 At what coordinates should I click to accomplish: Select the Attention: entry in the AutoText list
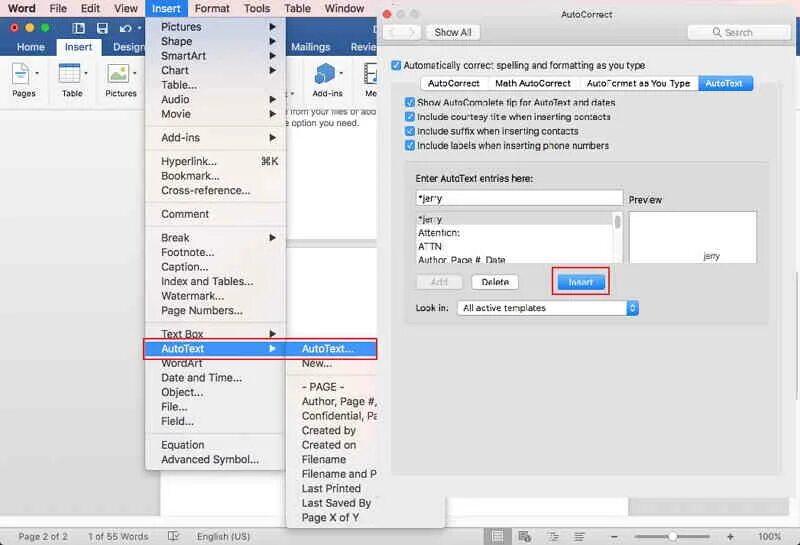[514, 233]
